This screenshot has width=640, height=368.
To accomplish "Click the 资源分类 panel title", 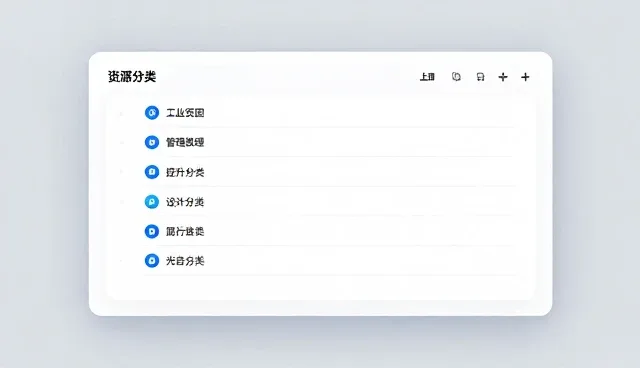I will (x=132, y=77).
